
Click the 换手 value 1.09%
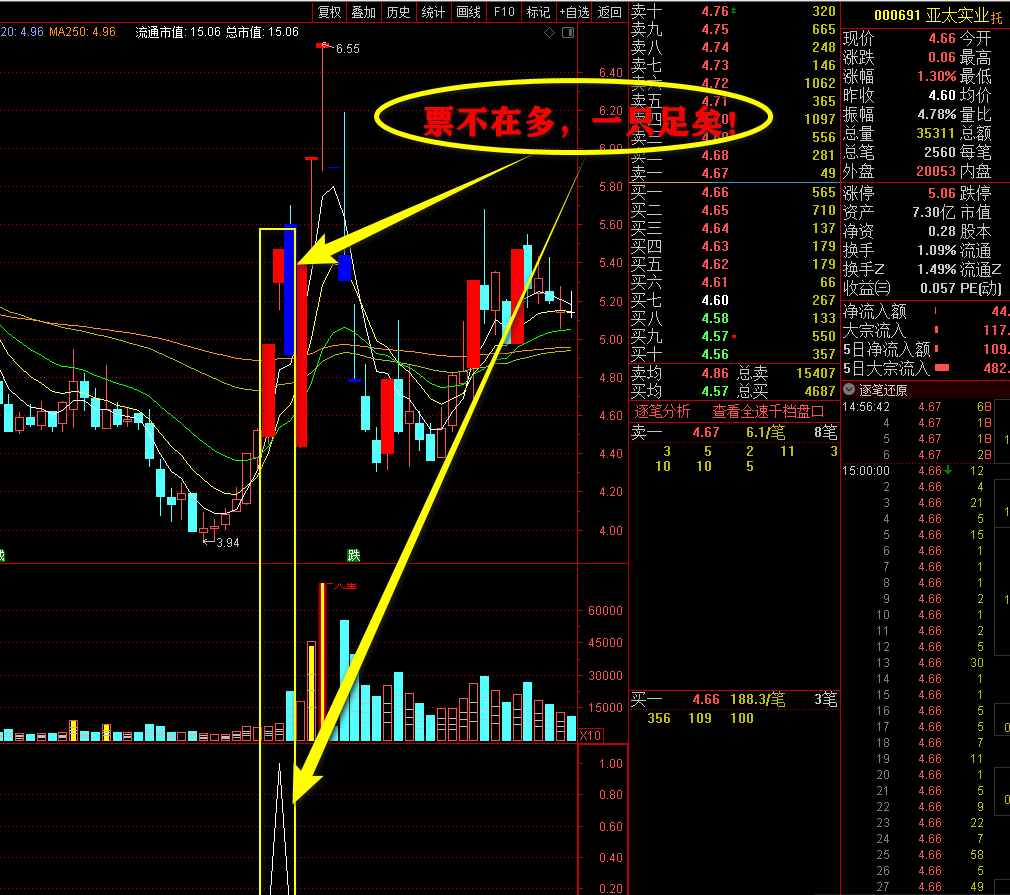937,250
